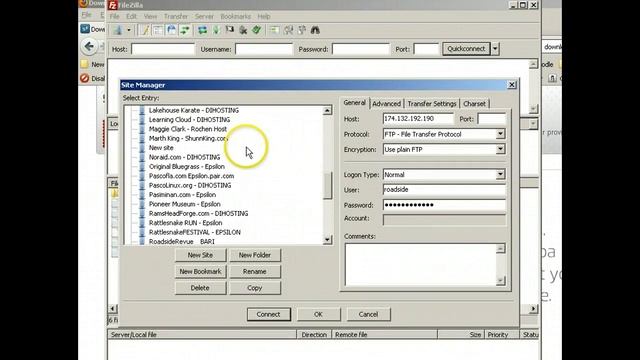Switch to the Transfer Settings tab
The width and height of the screenshot is (640, 360).
[432, 104]
